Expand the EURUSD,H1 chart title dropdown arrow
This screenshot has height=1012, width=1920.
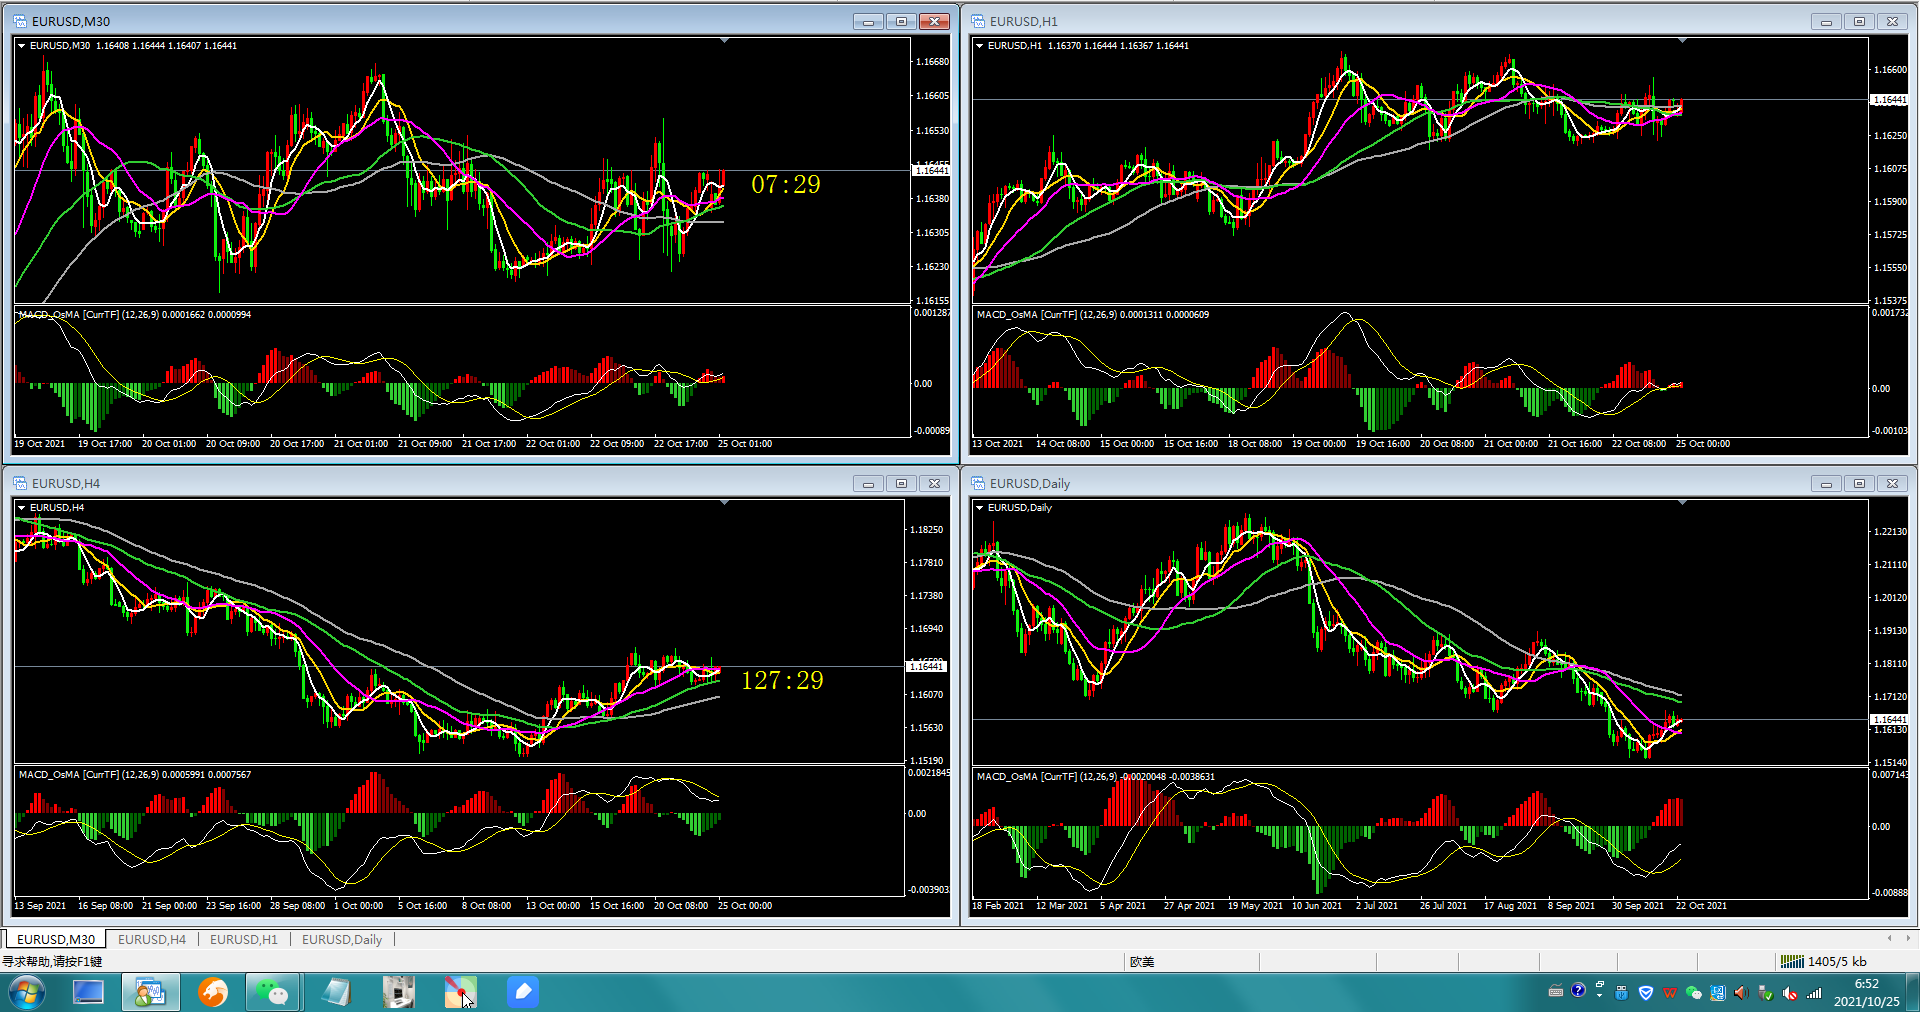pos(980,46)
